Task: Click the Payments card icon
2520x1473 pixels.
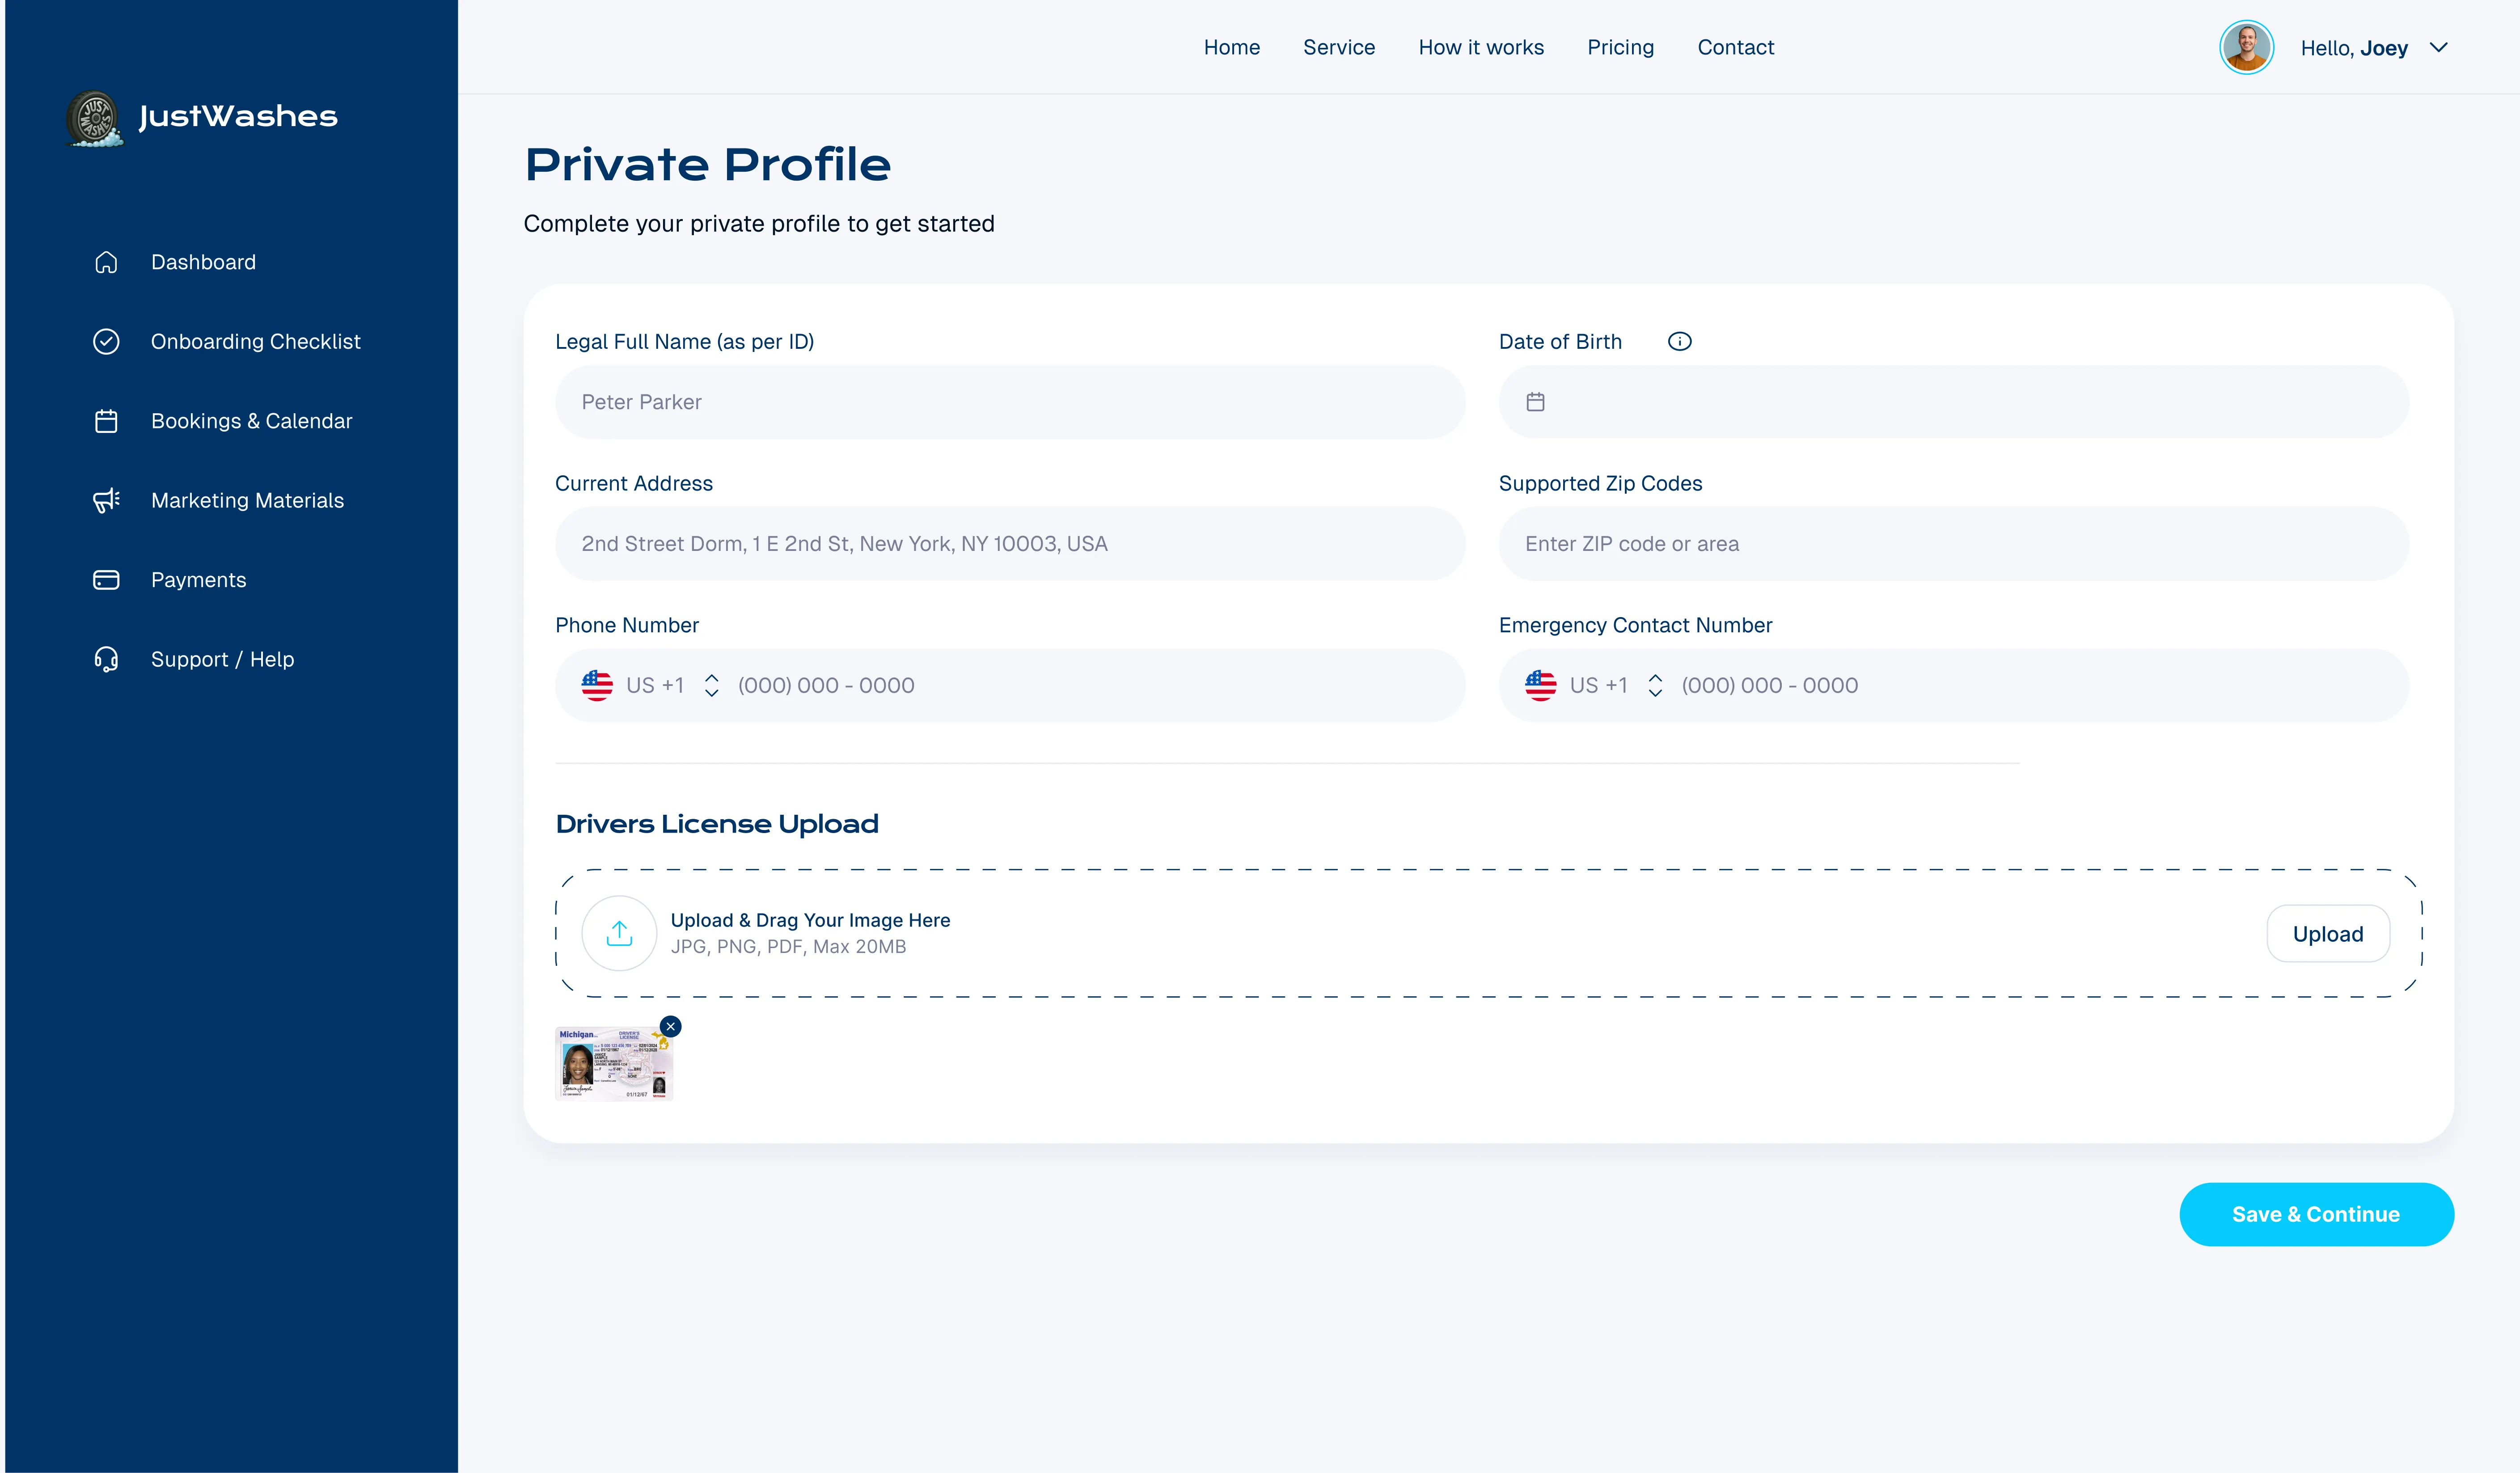Action: pyautogui.click(x=106, y=580)
